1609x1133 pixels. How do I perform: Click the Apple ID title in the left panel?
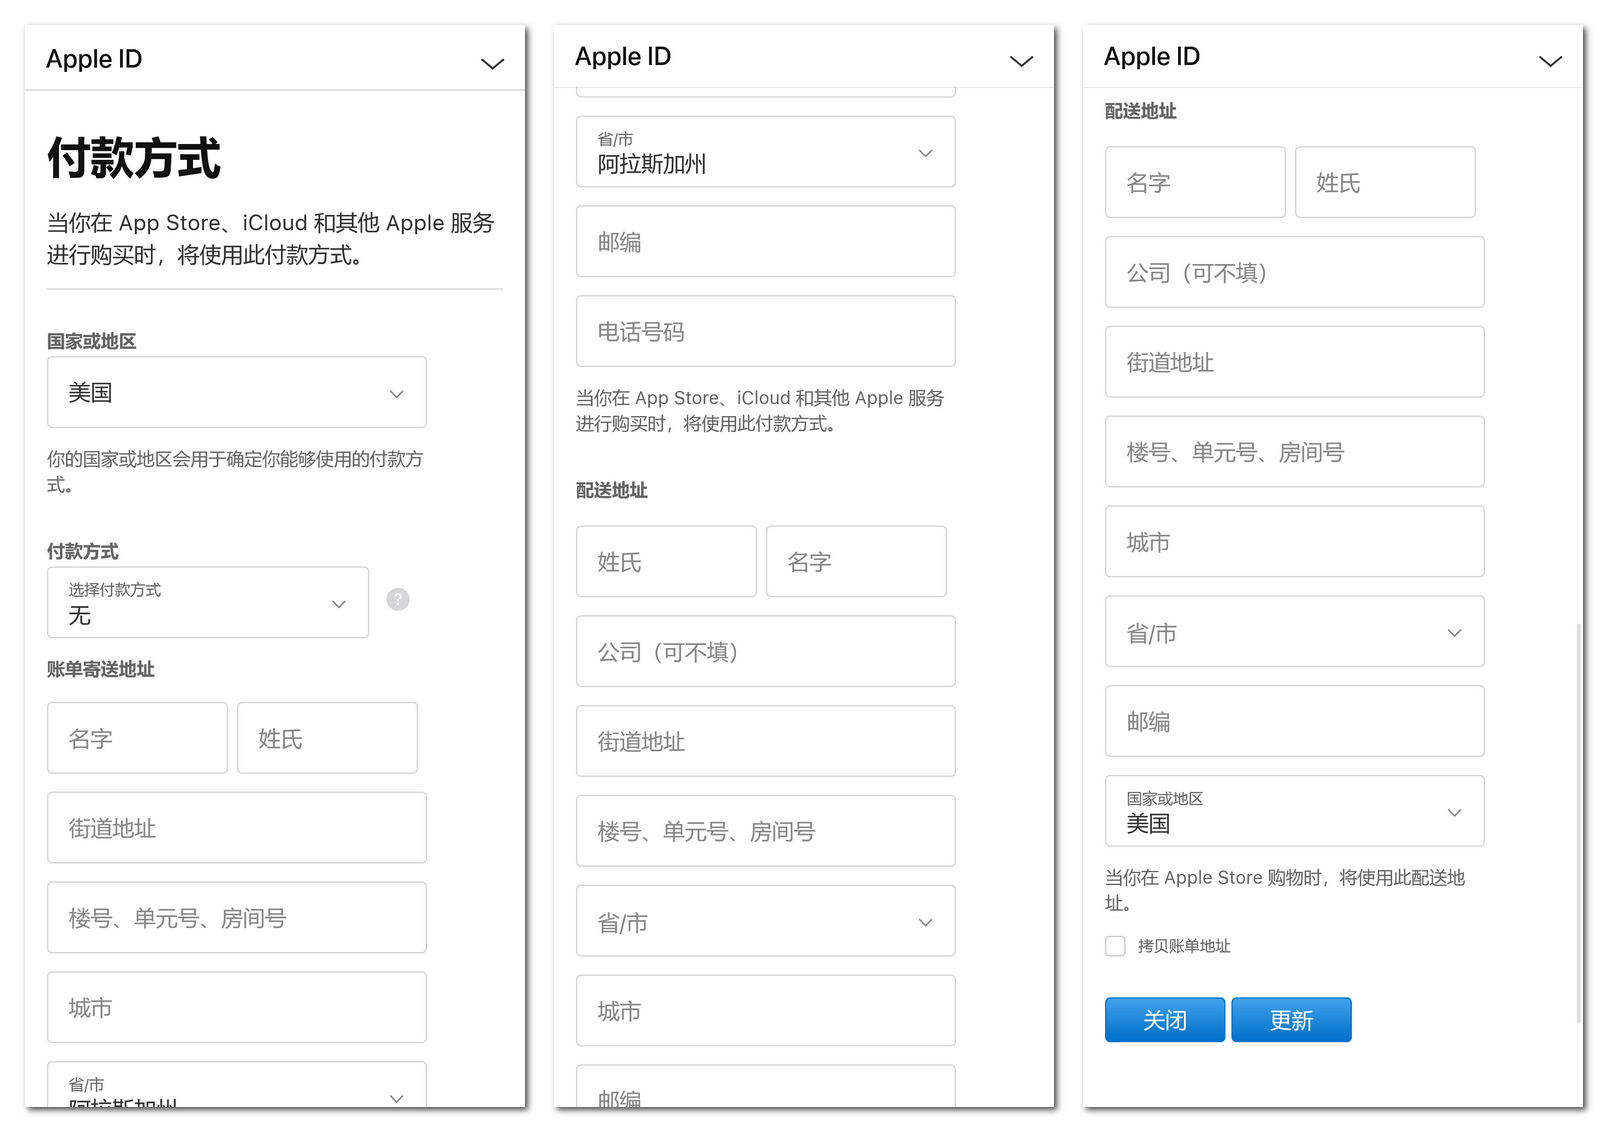(94, 59)
